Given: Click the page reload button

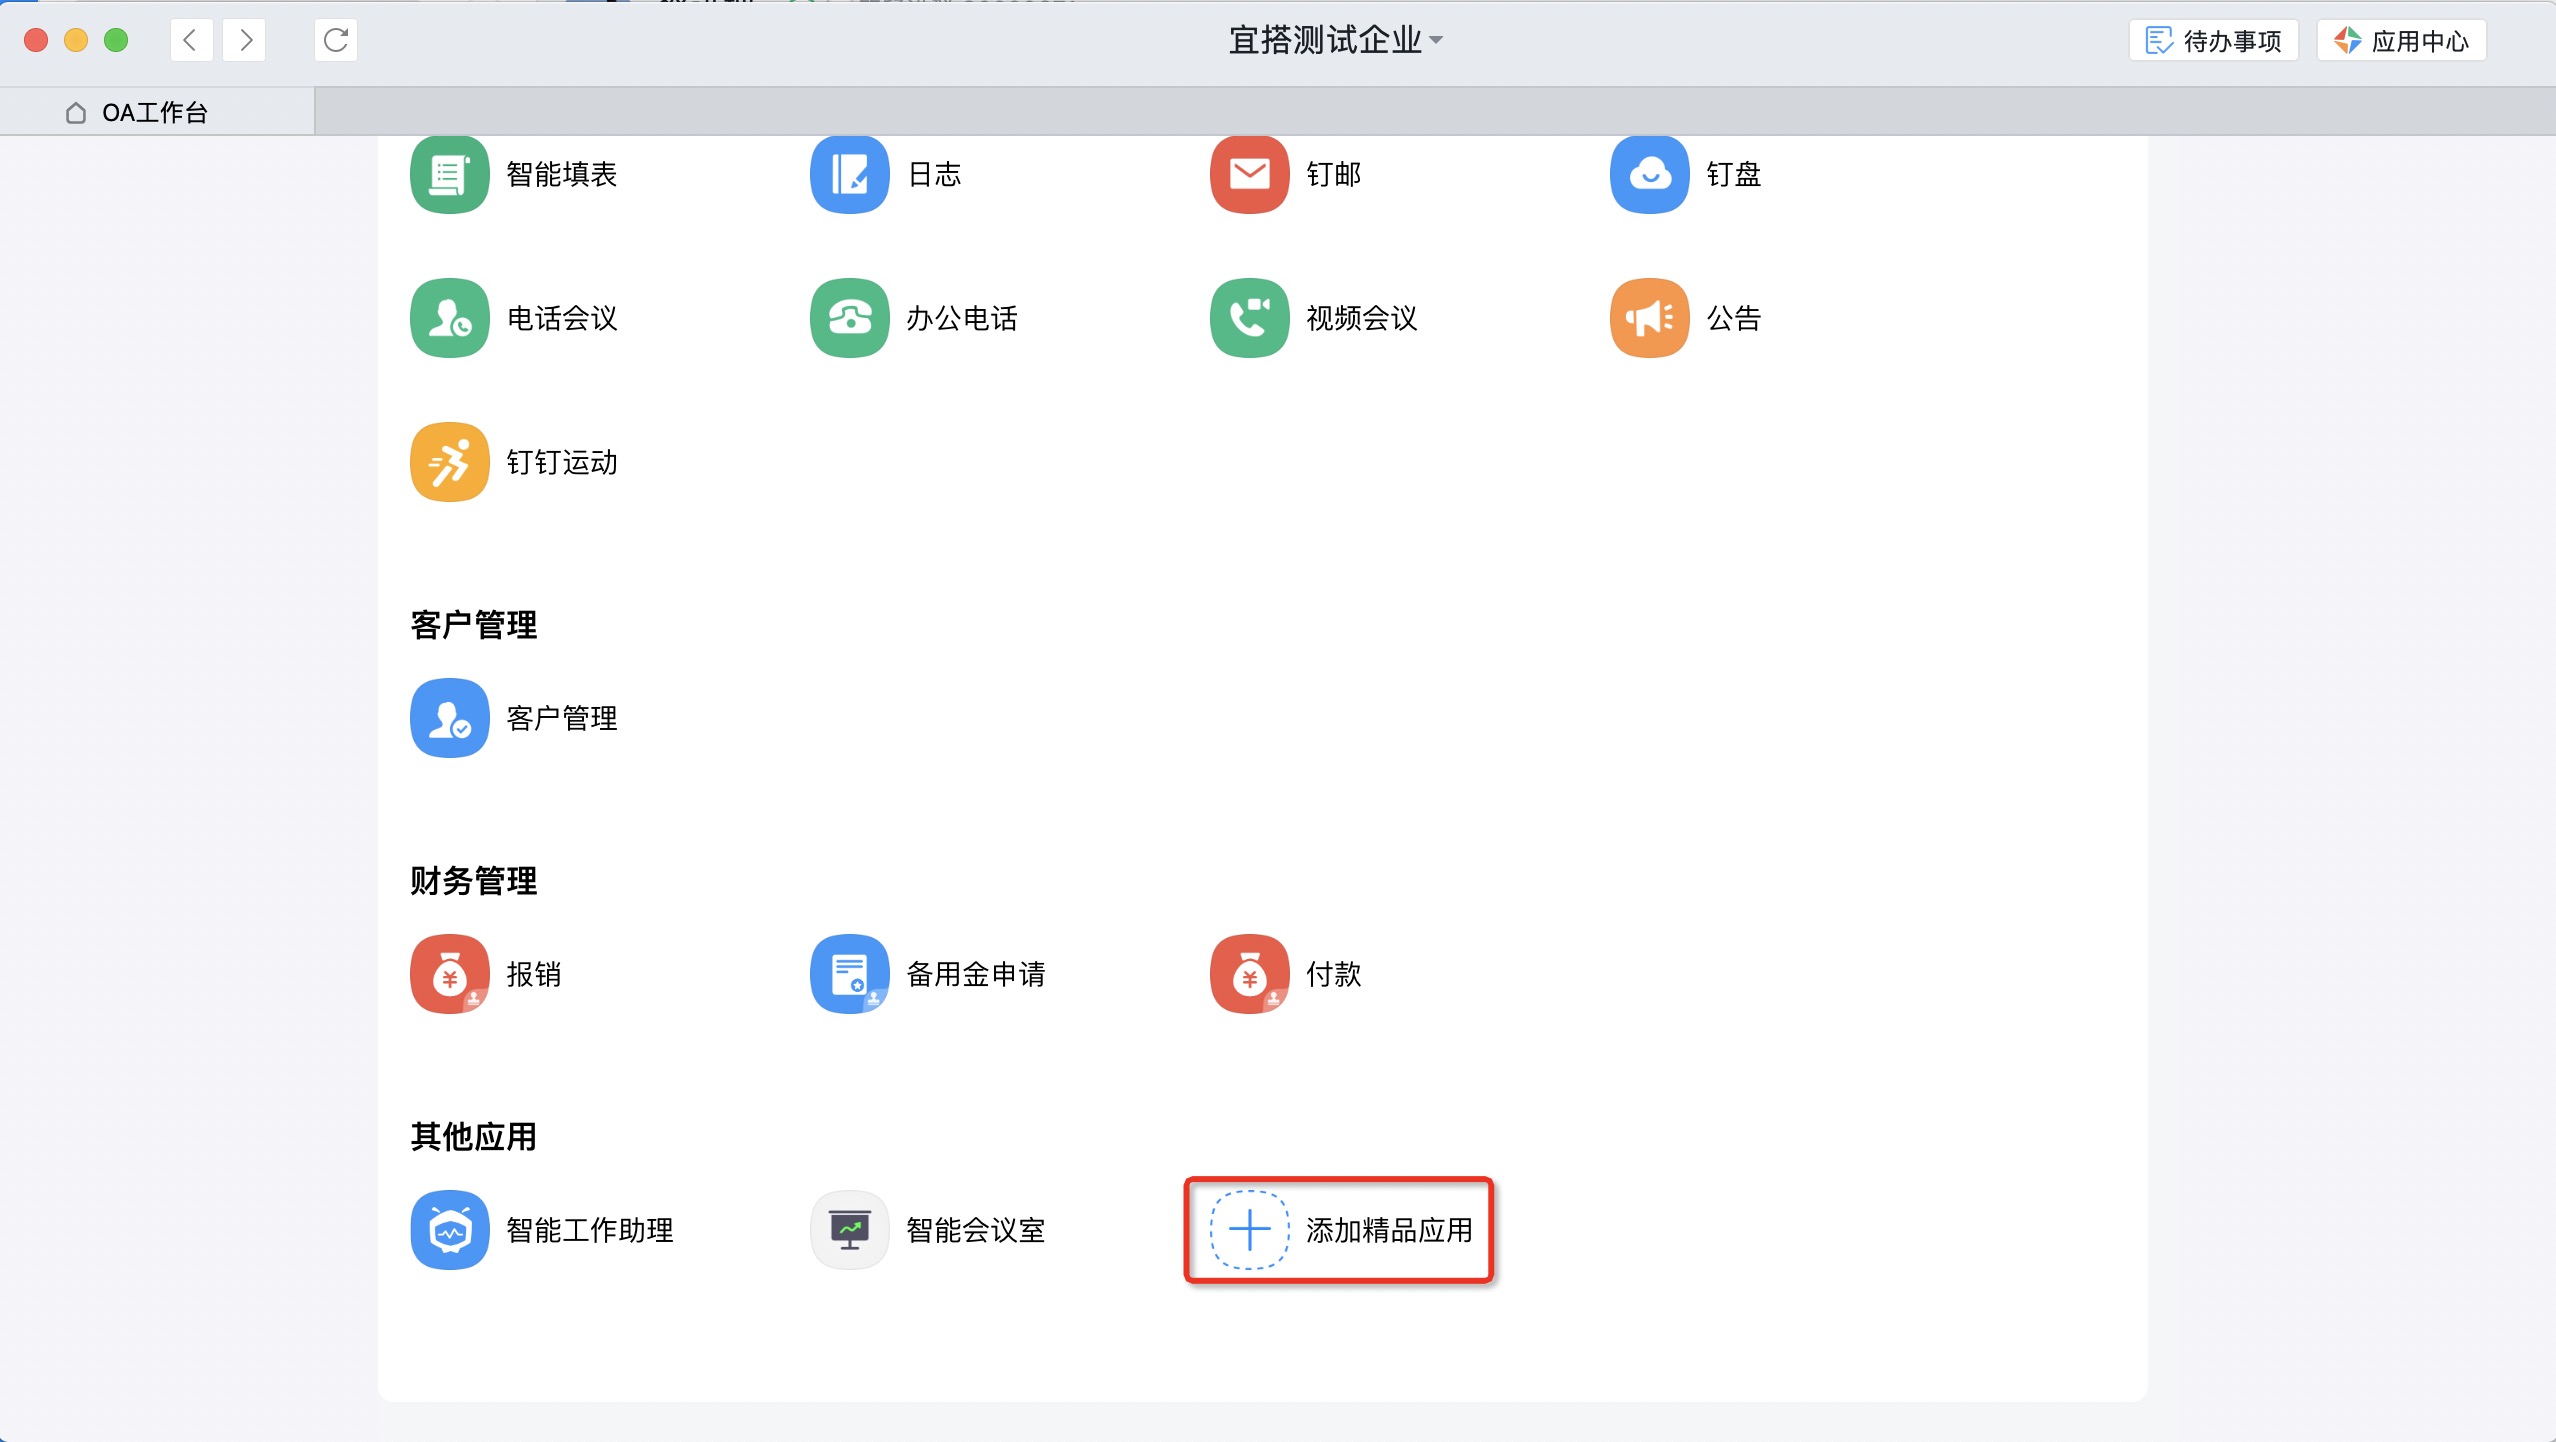Looking at the screenshot, I should pyautogui.click(x=336, y=40).
